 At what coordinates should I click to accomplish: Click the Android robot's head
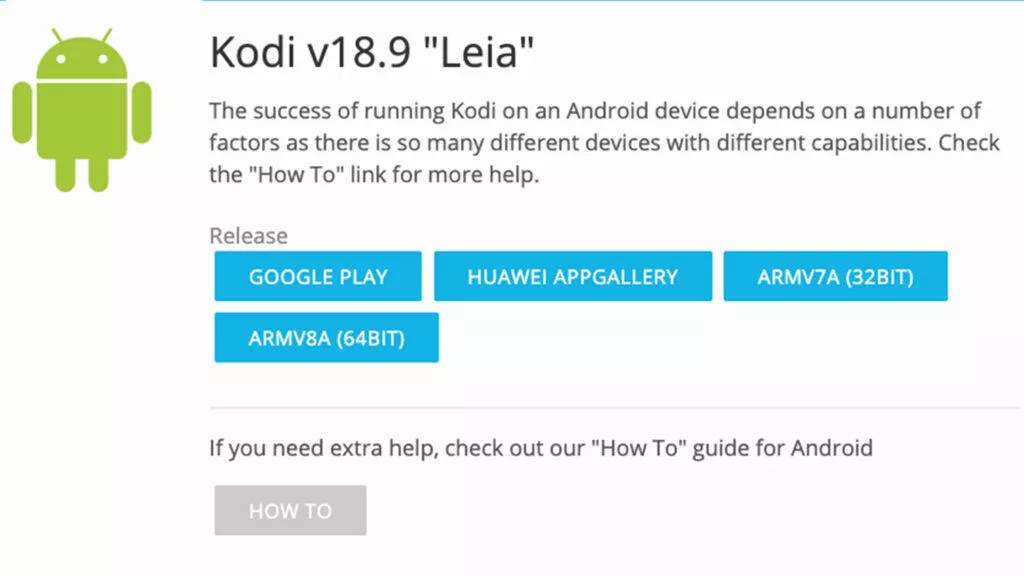(x=82, y=56)
